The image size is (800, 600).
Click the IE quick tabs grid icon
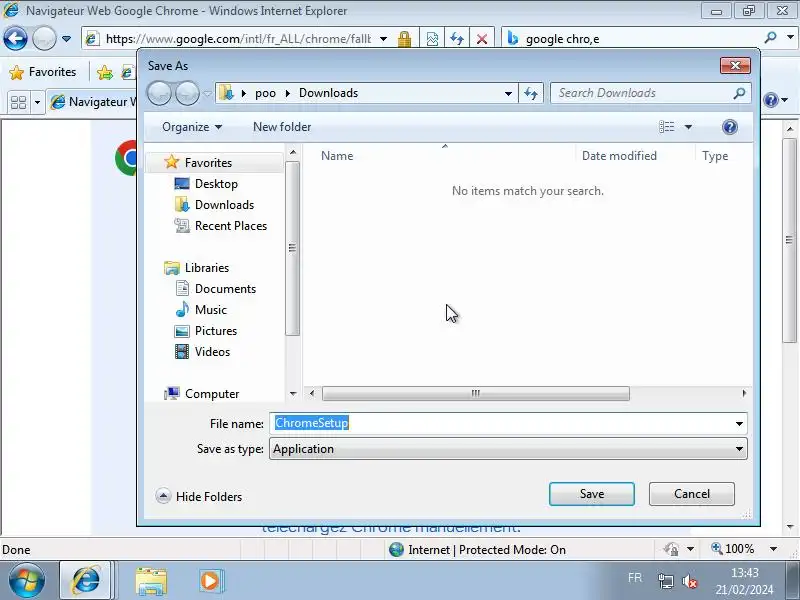[18, 103]
